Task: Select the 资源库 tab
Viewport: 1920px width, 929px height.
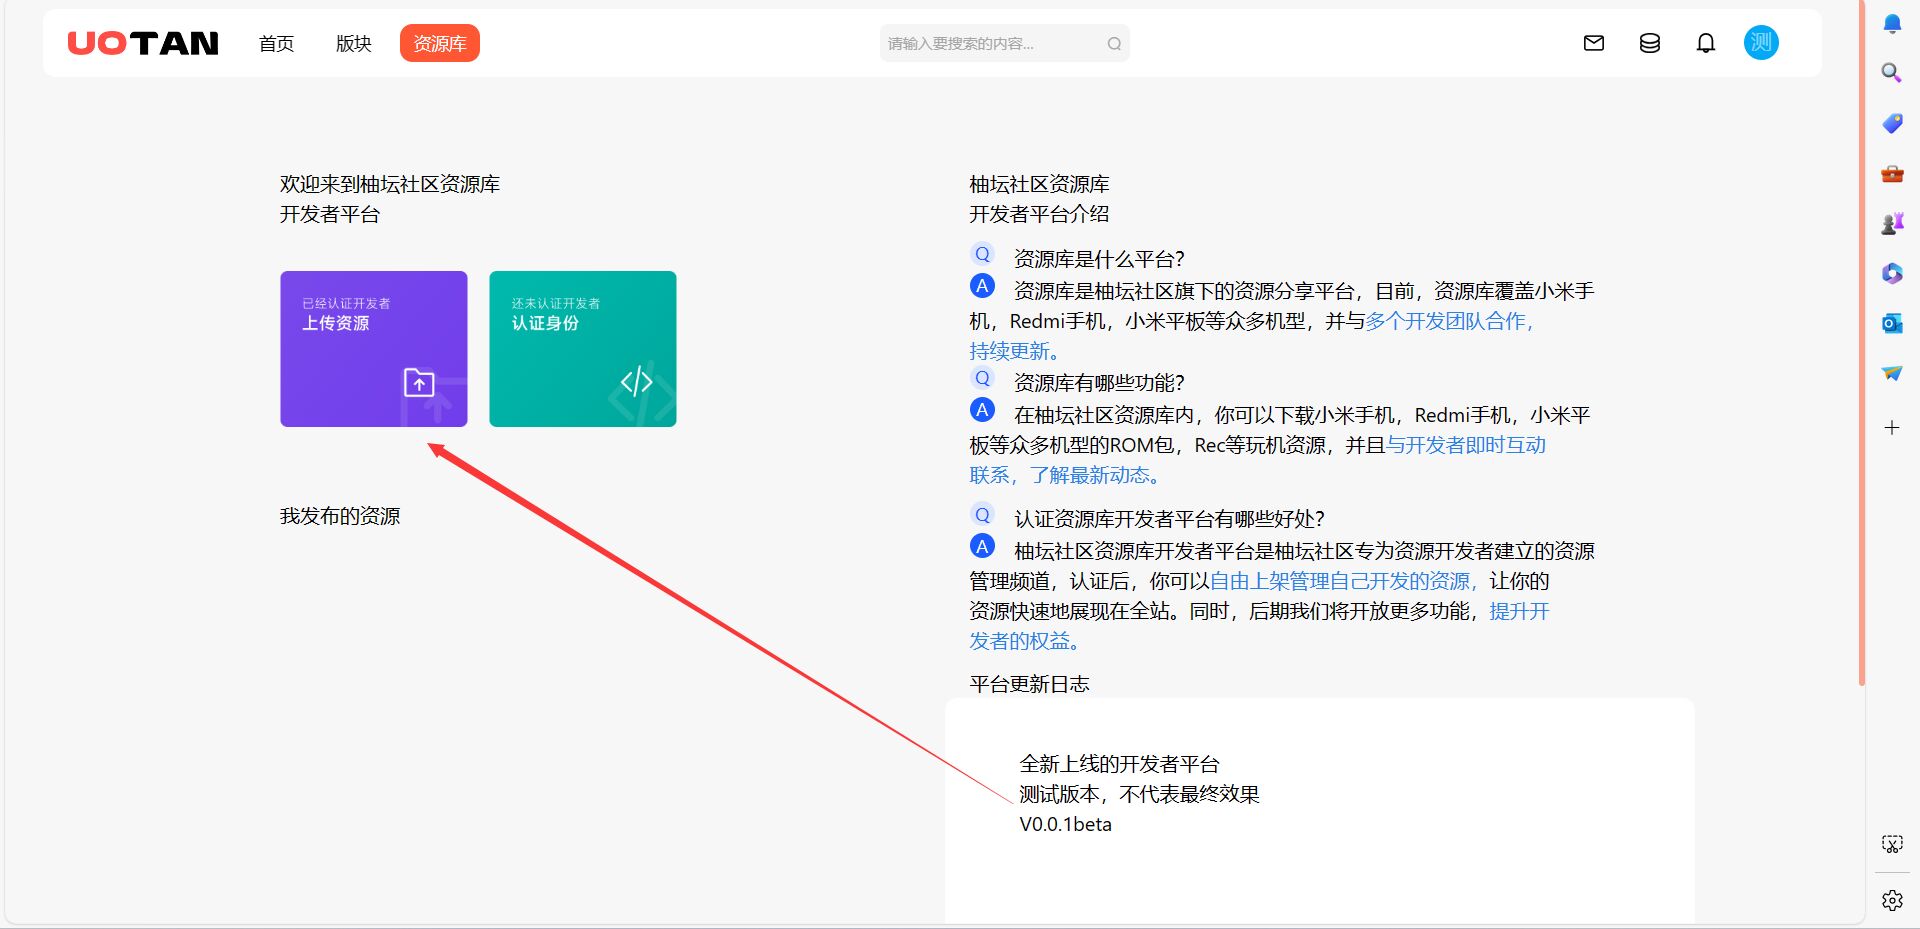Action: [x=440, y=44]
